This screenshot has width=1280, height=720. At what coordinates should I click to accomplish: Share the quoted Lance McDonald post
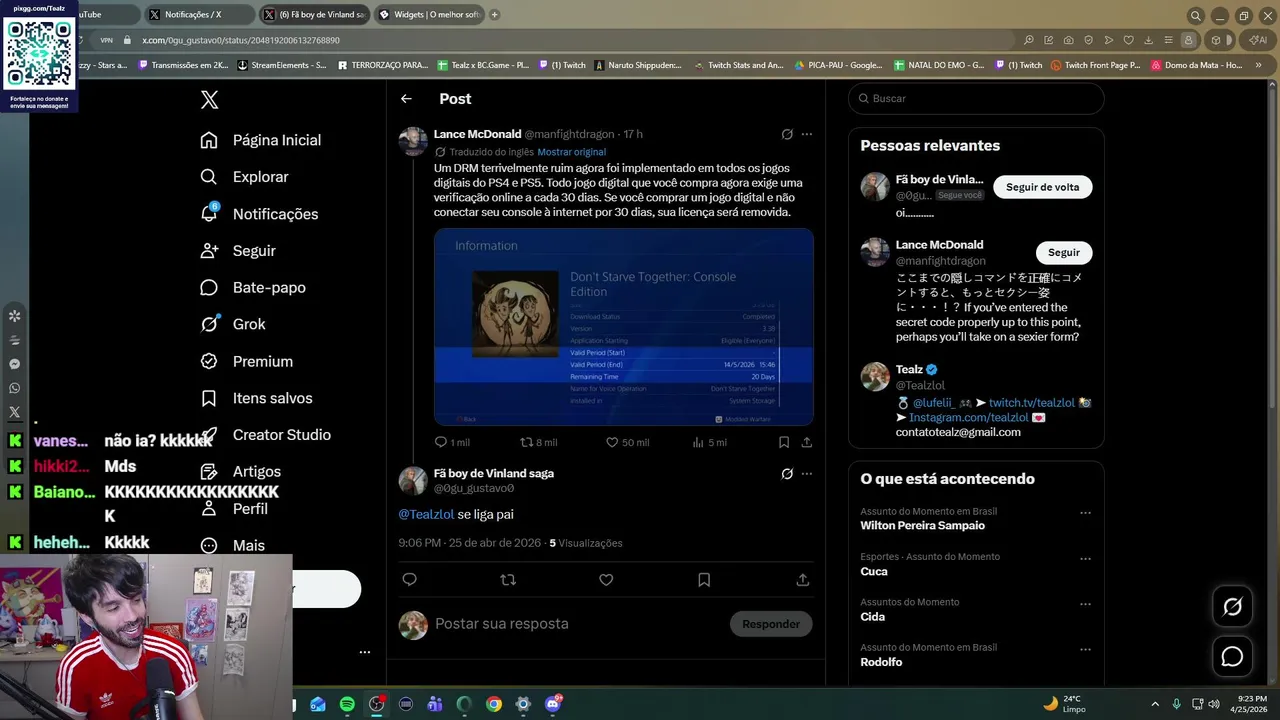806,442
